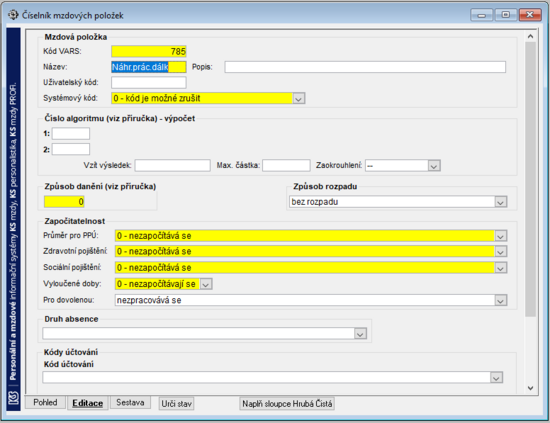550x423 pixels.
Task: Expand the Průměr pro PPÚ dropdown
Action: pos(501,236)
